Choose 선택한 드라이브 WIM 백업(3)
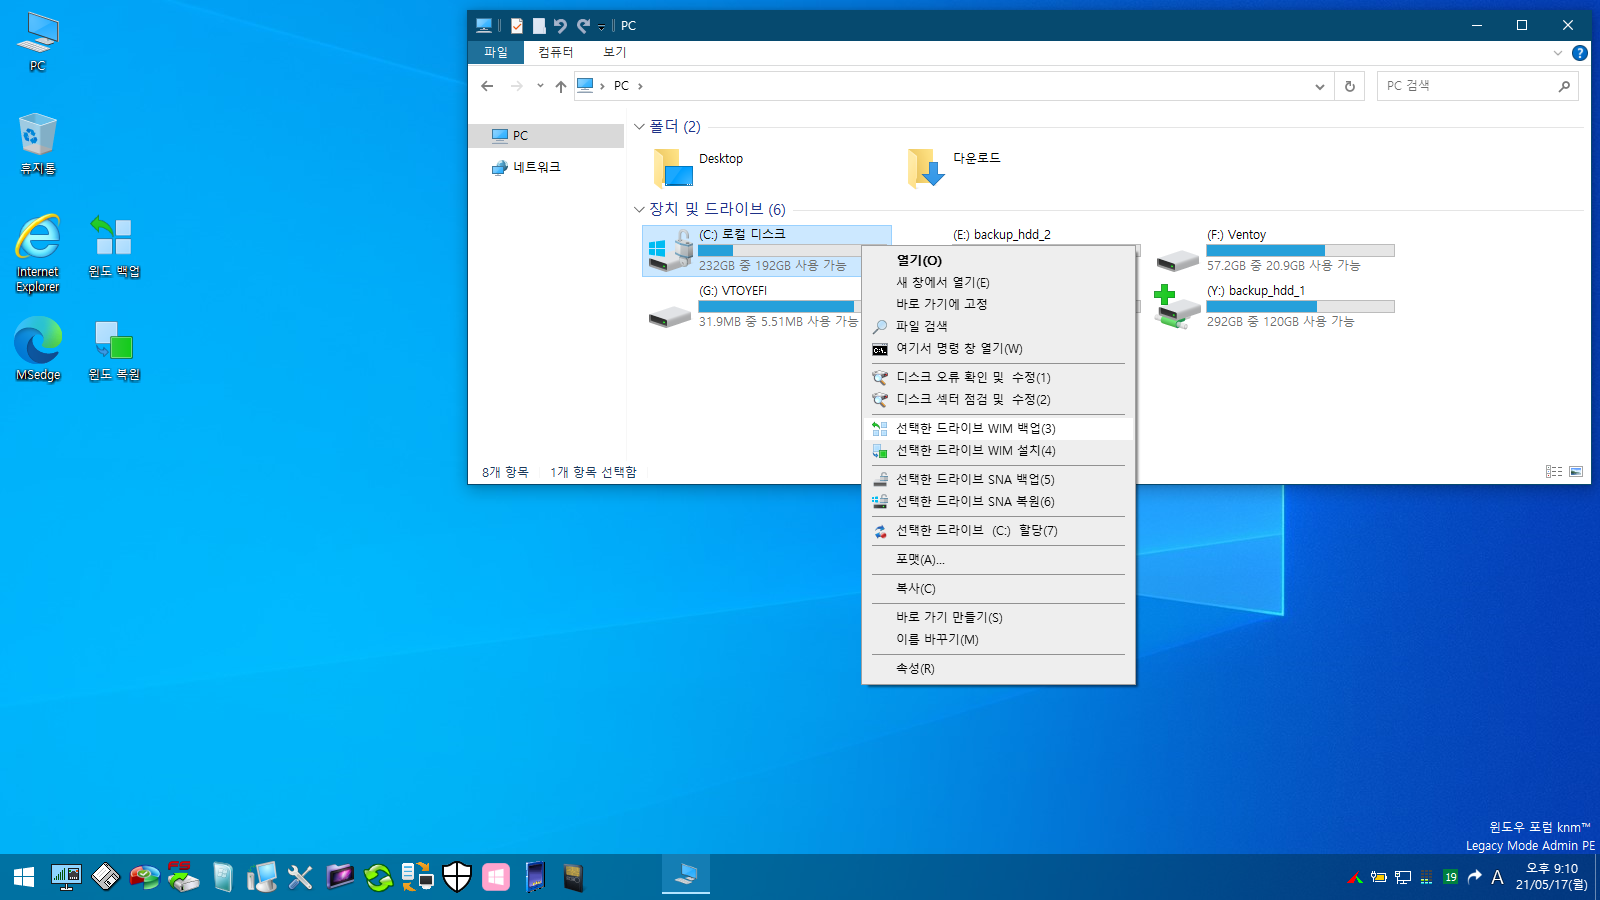Viewport: 1600px width, 900px height. point(998,429)
